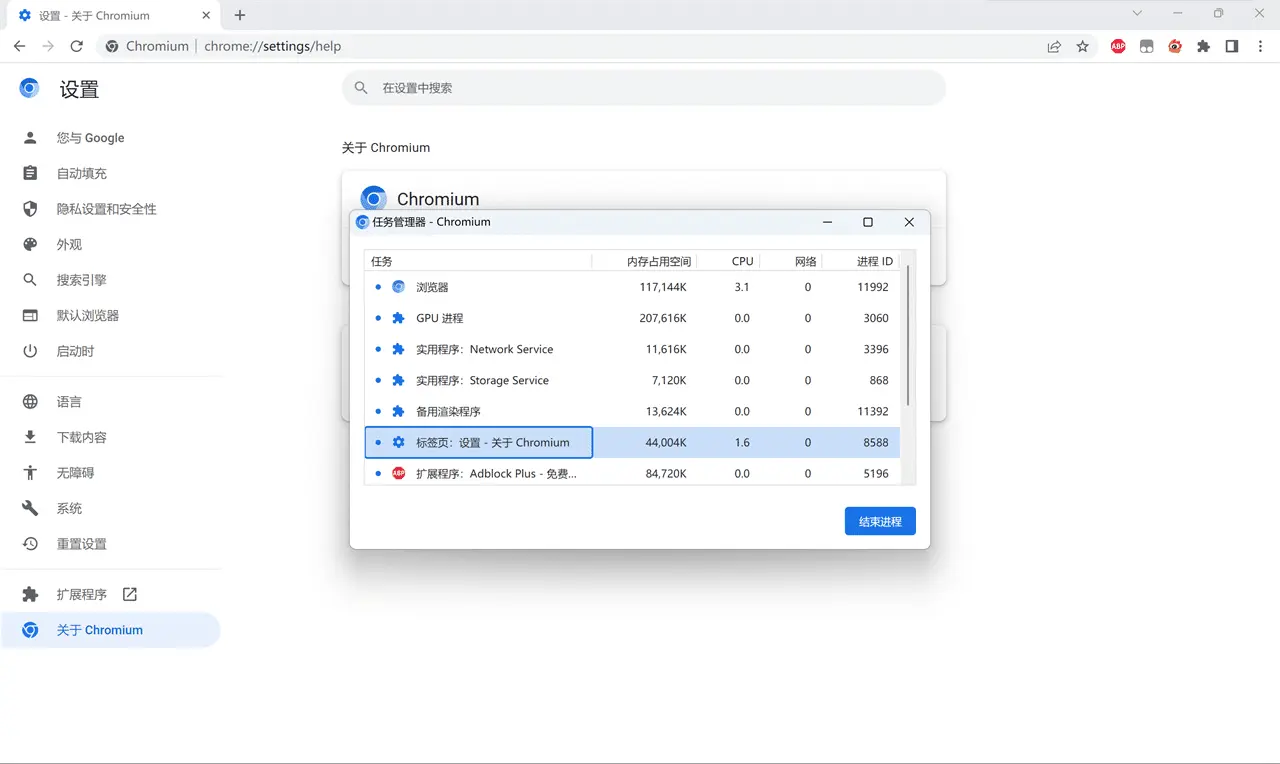The width and height of the screenshot is (1280, 764).
Task: Bookmark this page with star icon
Action: (x=1082, y=46)
